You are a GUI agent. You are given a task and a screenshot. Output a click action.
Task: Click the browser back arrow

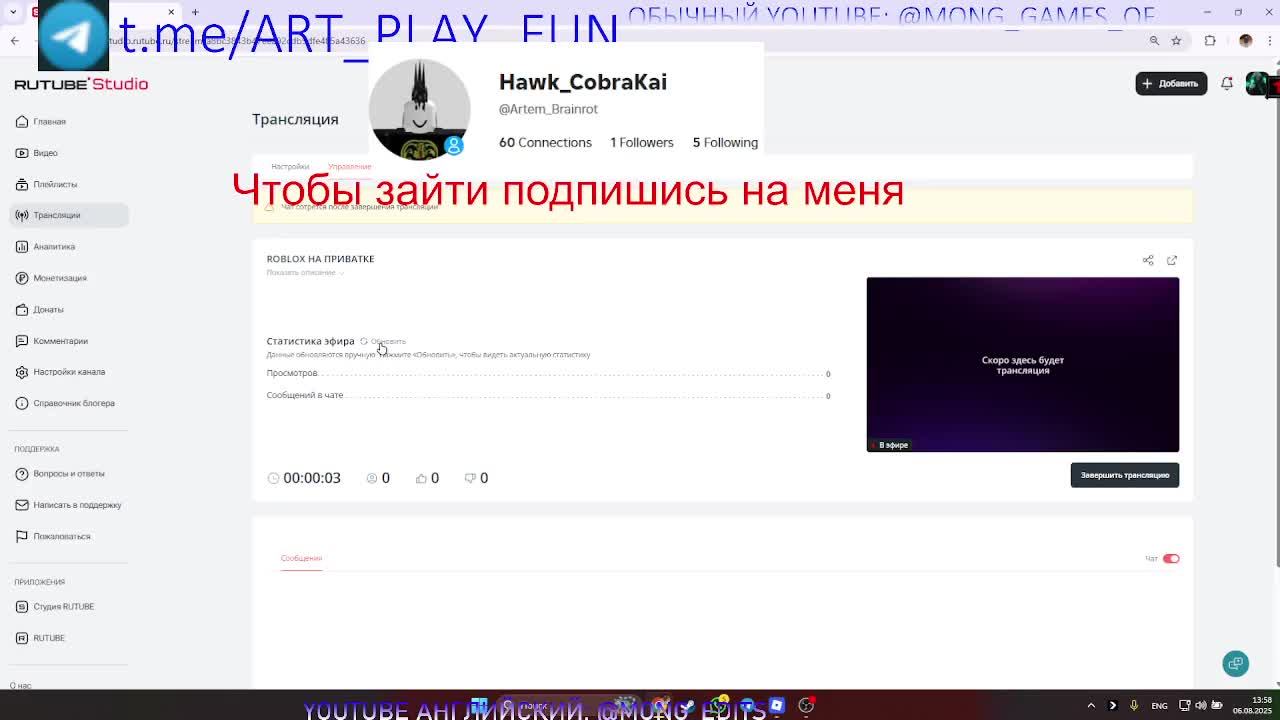[14, 41]
